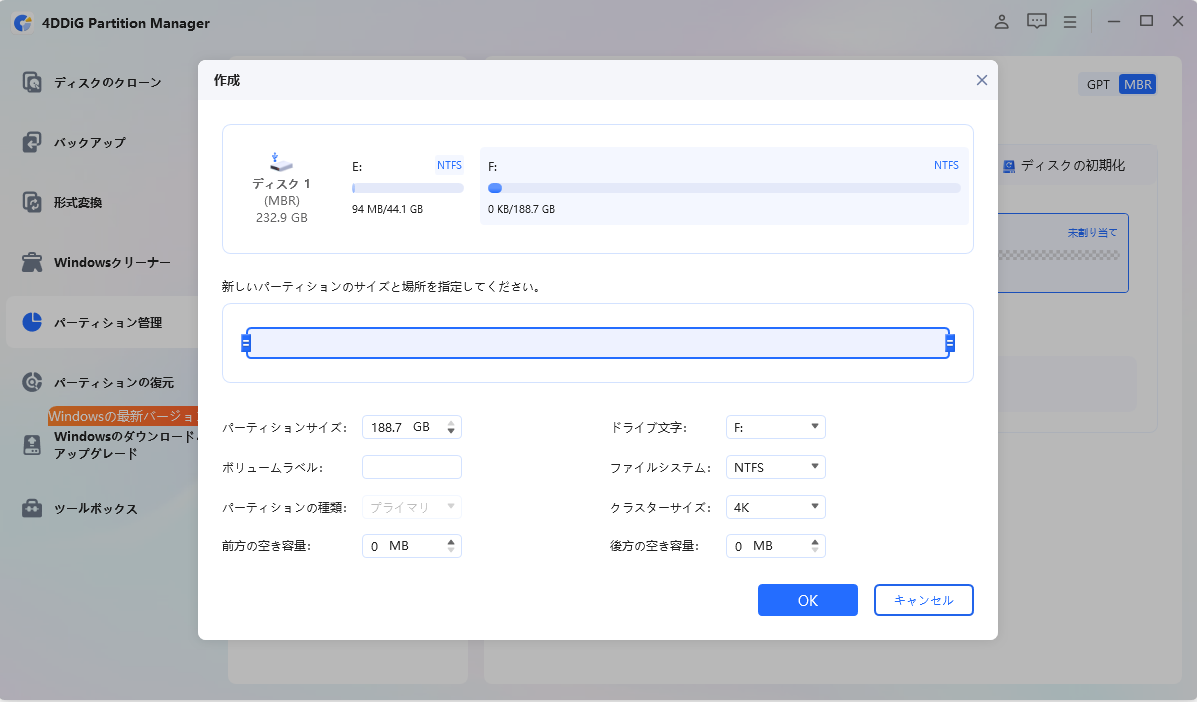Screen dimensions: 1197x702
Task: Open the Toolbox (ツールボックス) icon
Action: tap(32, 508)
